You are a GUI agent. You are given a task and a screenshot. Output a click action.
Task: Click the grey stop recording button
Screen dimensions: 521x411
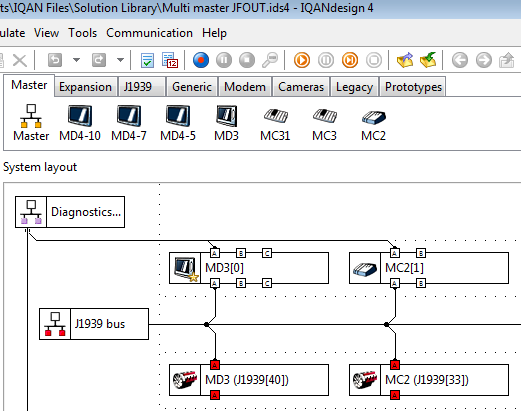pyautogui.click(x=247, y=60)
